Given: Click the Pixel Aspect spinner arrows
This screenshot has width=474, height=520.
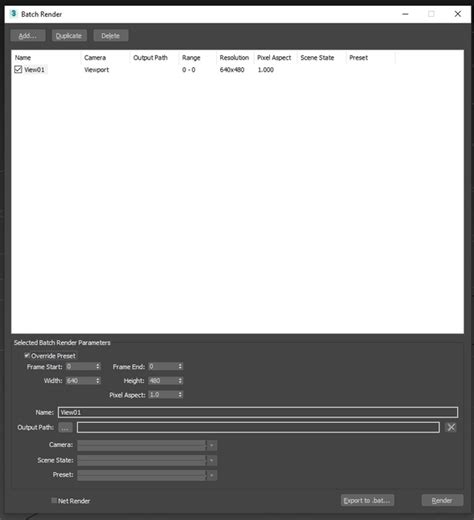Looking at the screenshot, I should coord(180,395).
